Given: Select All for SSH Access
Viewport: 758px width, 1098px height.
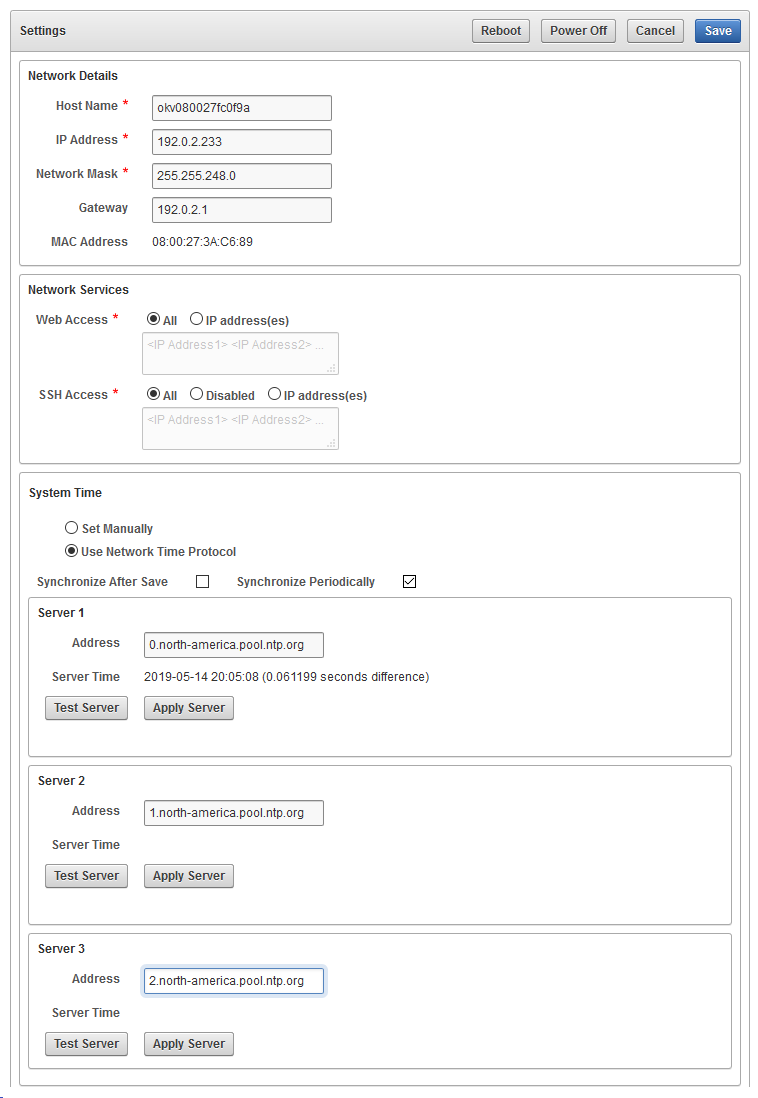Looking at the screenshot, I should [x=153, y=394].
